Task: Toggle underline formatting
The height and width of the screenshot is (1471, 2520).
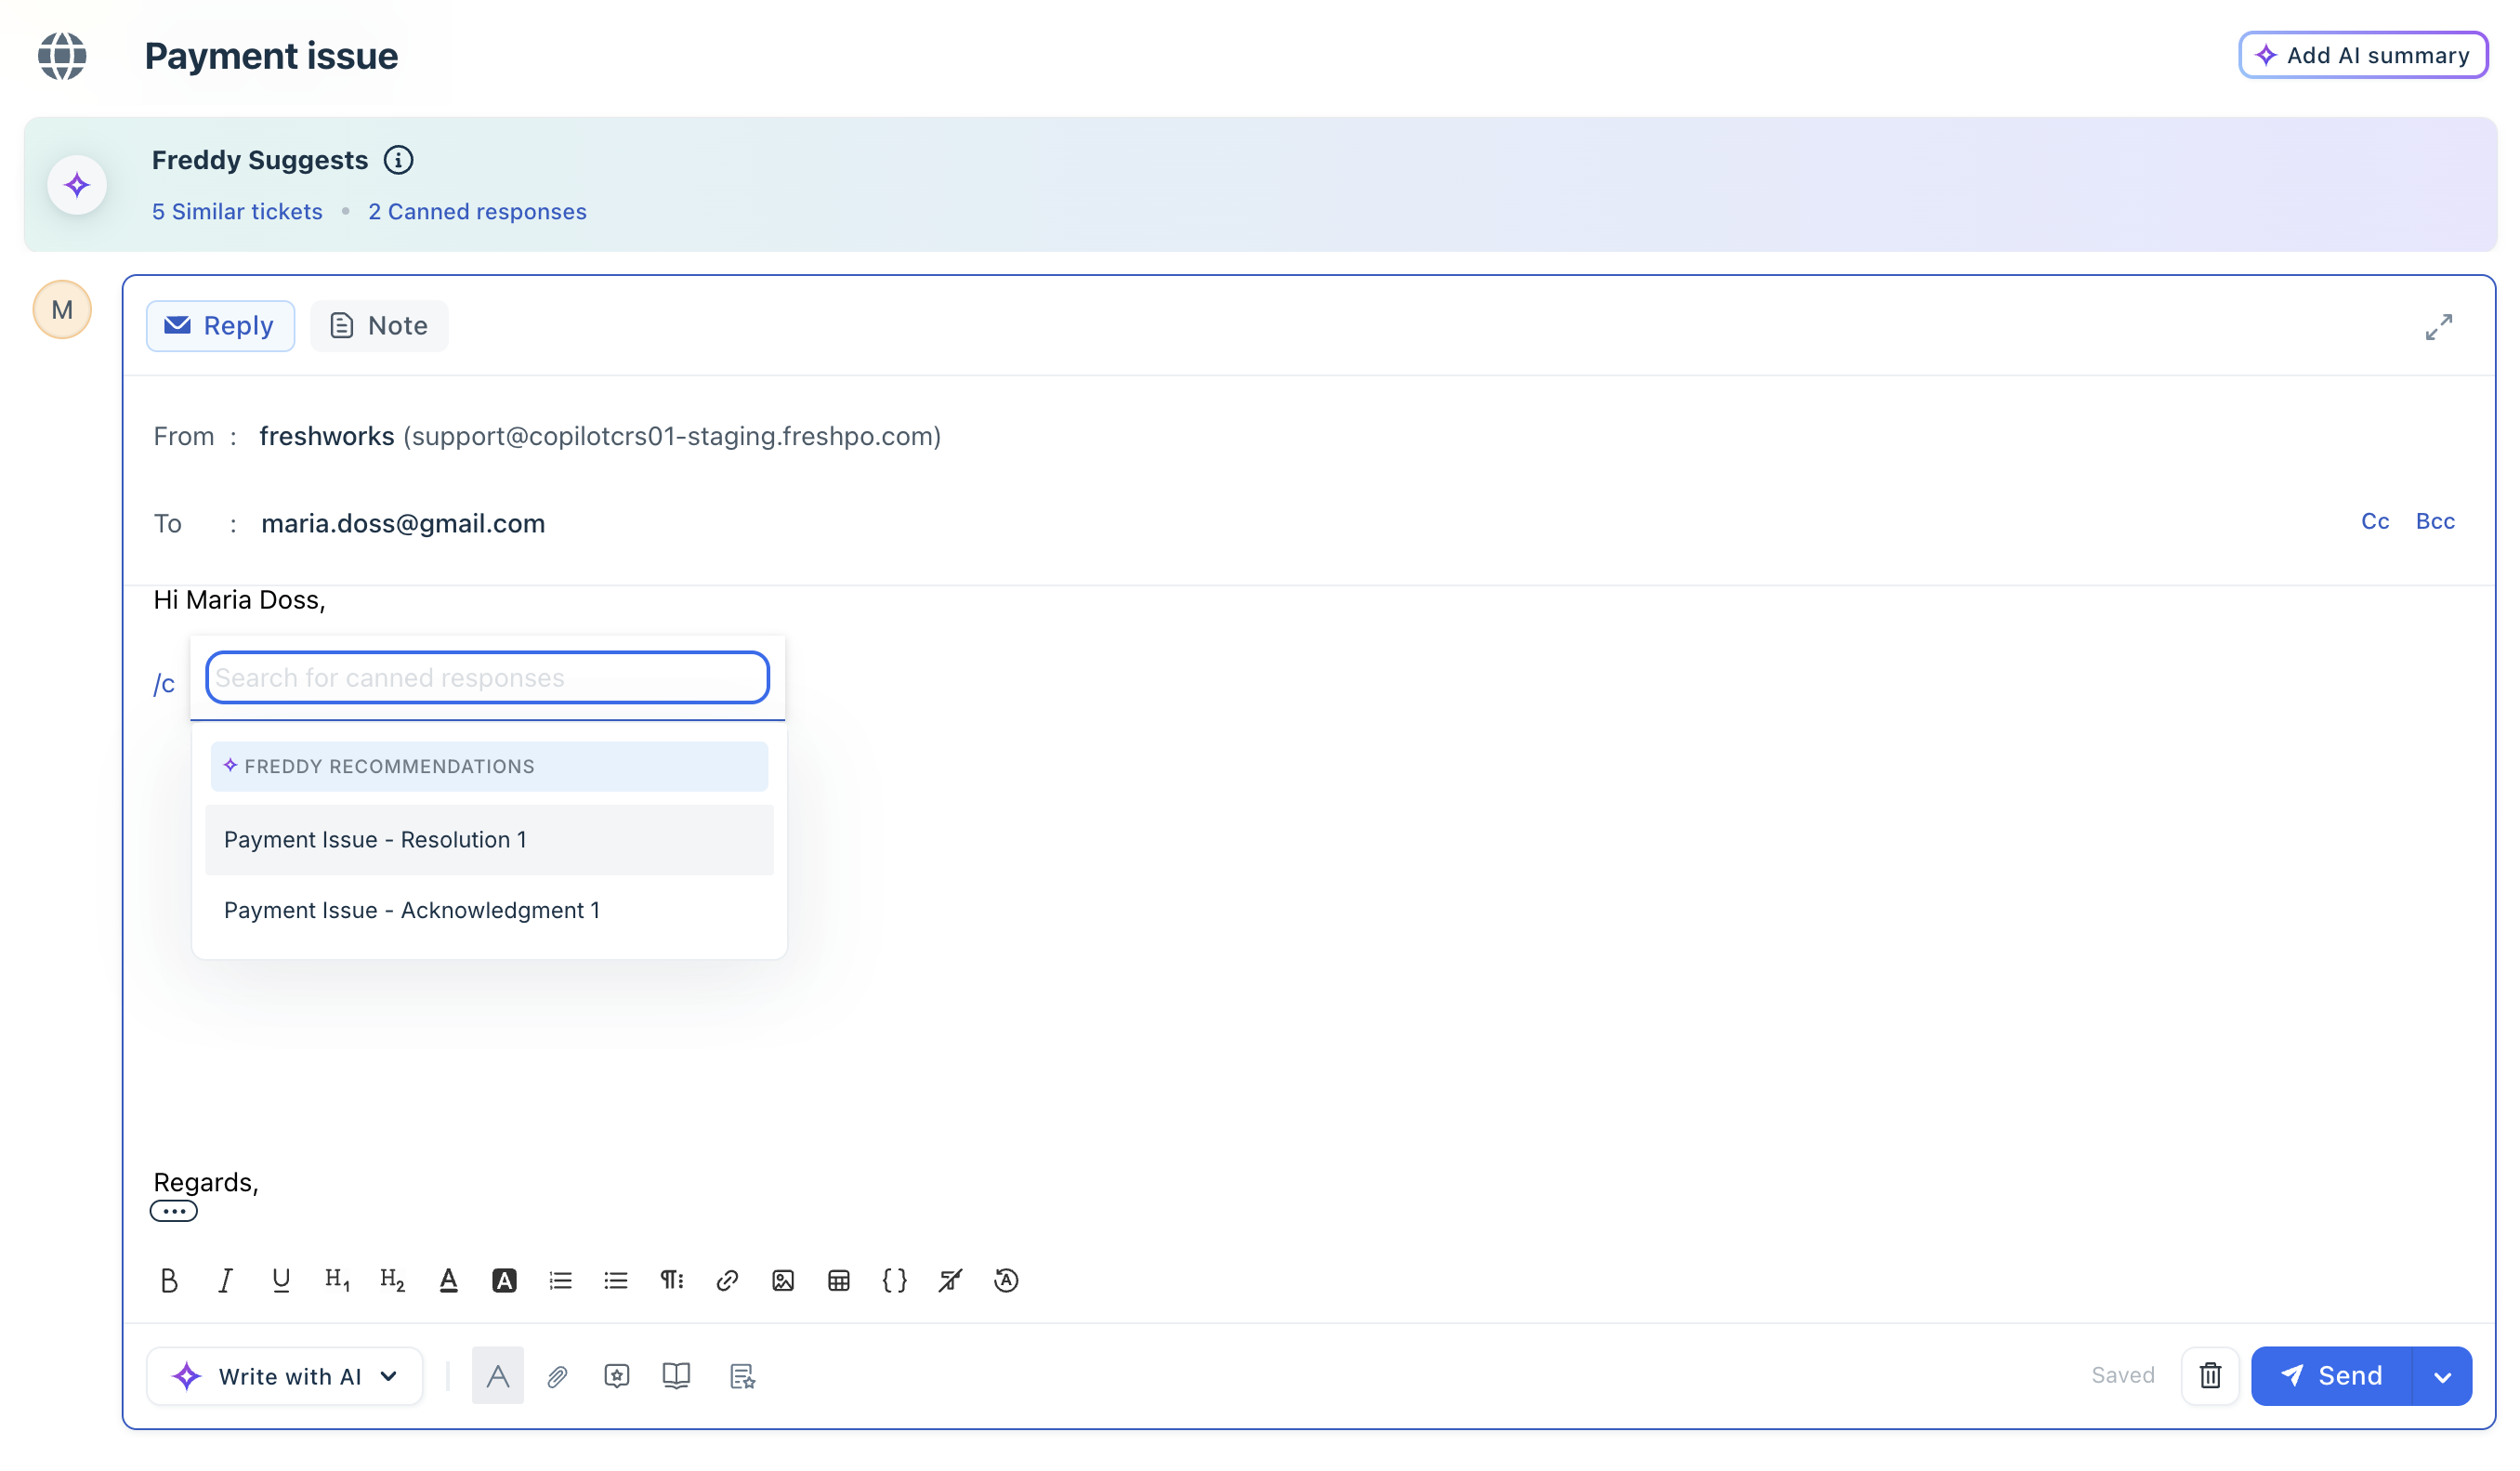Action: (x=281, y=1280)
